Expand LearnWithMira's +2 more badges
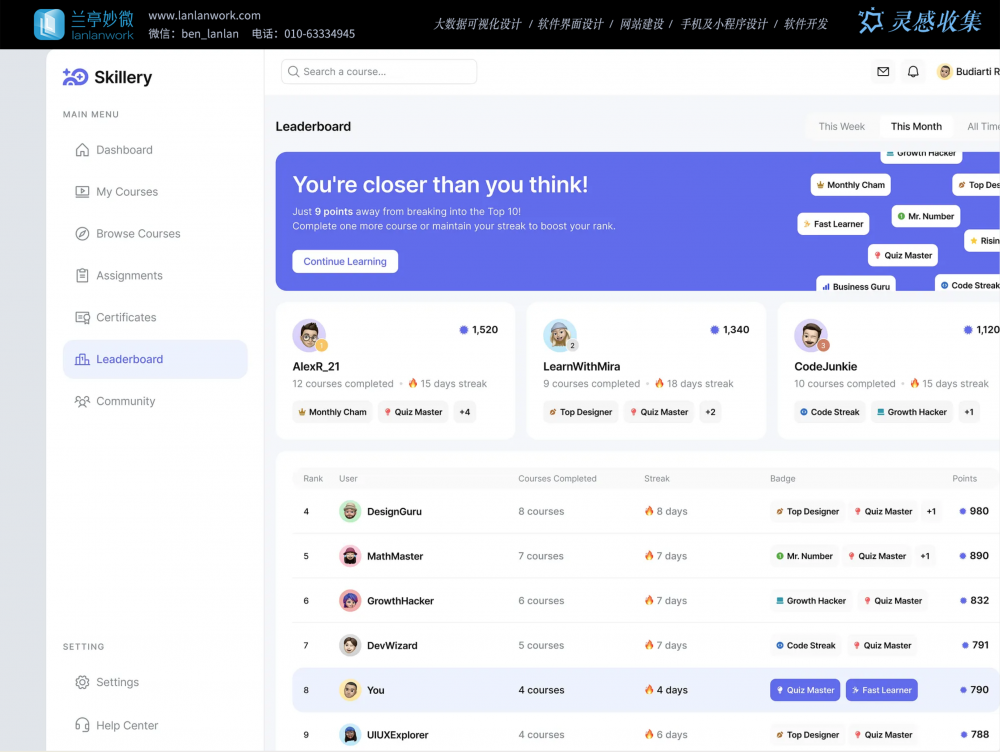The width and height of the screenshot is (1000, 752). click(x=710, y=412)
